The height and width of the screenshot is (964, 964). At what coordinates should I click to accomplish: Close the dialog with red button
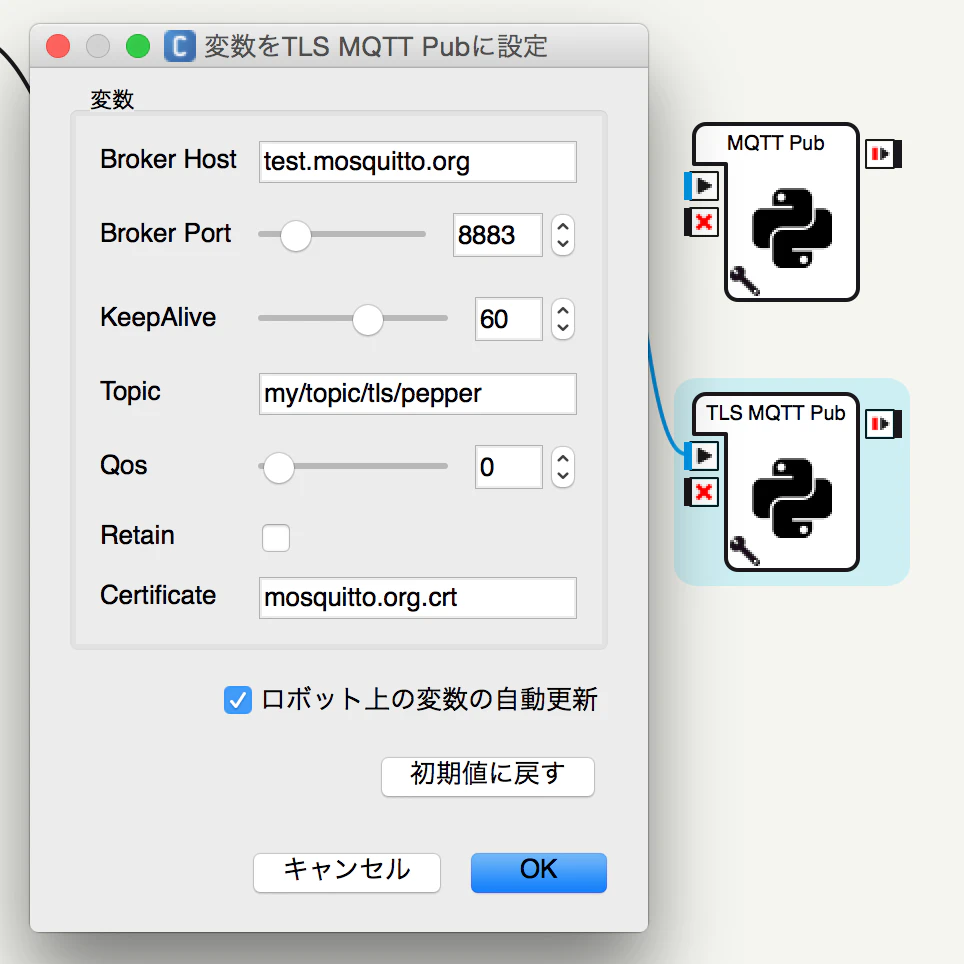tap(58, 46)
